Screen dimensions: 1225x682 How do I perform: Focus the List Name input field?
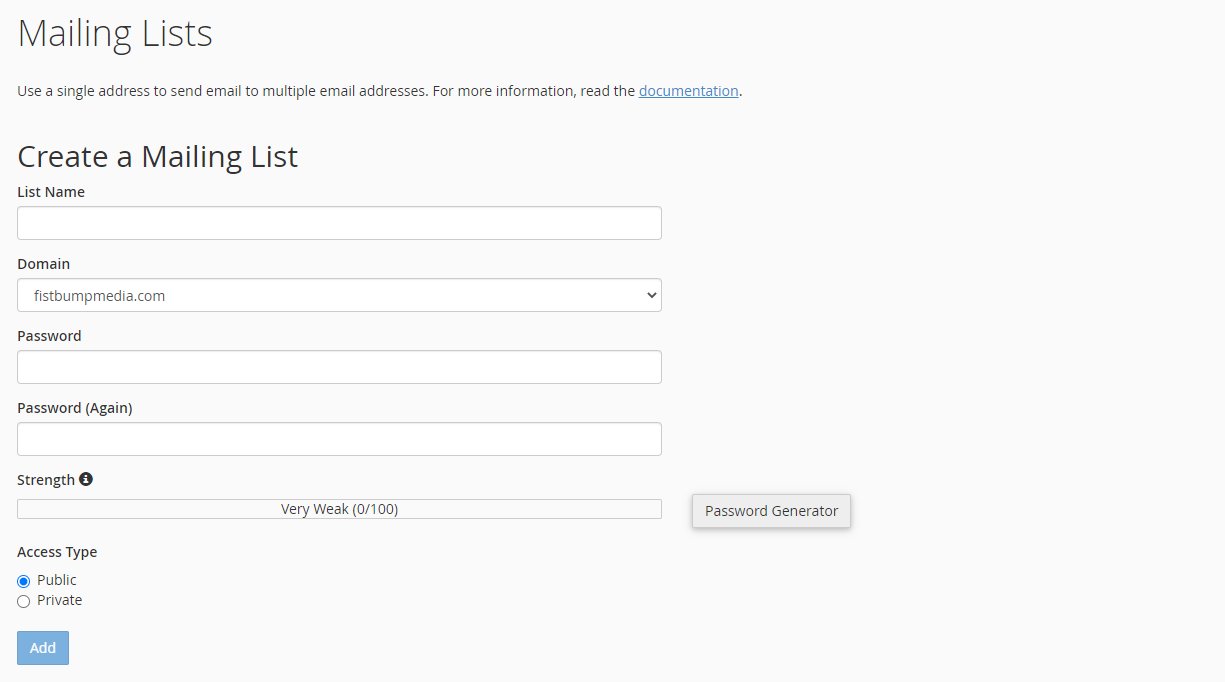pos(339,223)
